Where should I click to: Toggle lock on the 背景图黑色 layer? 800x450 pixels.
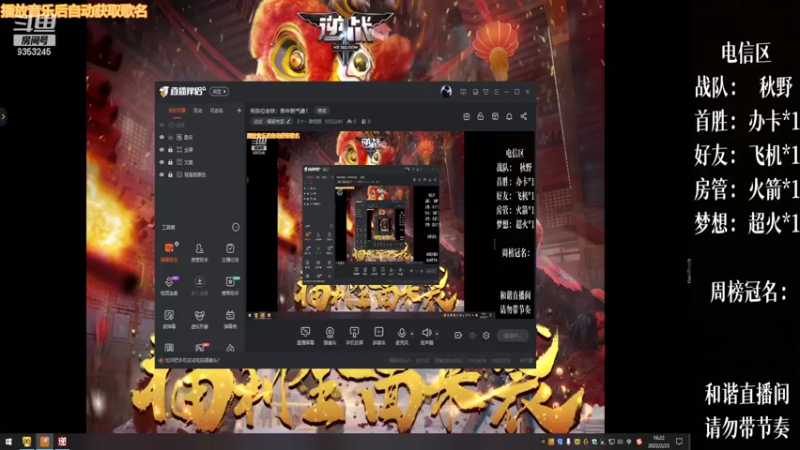pos(170,174)
